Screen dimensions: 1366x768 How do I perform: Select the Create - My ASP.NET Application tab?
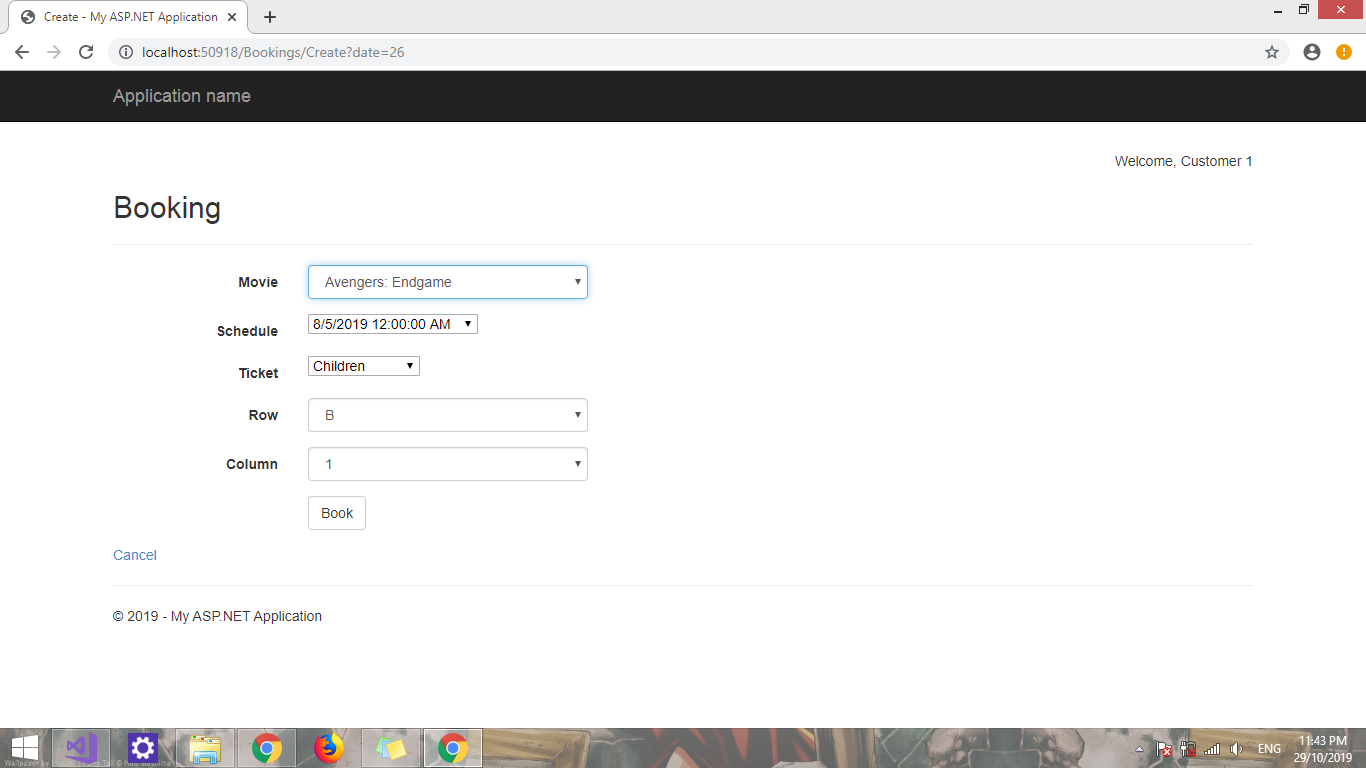click(x=120, y=16)
